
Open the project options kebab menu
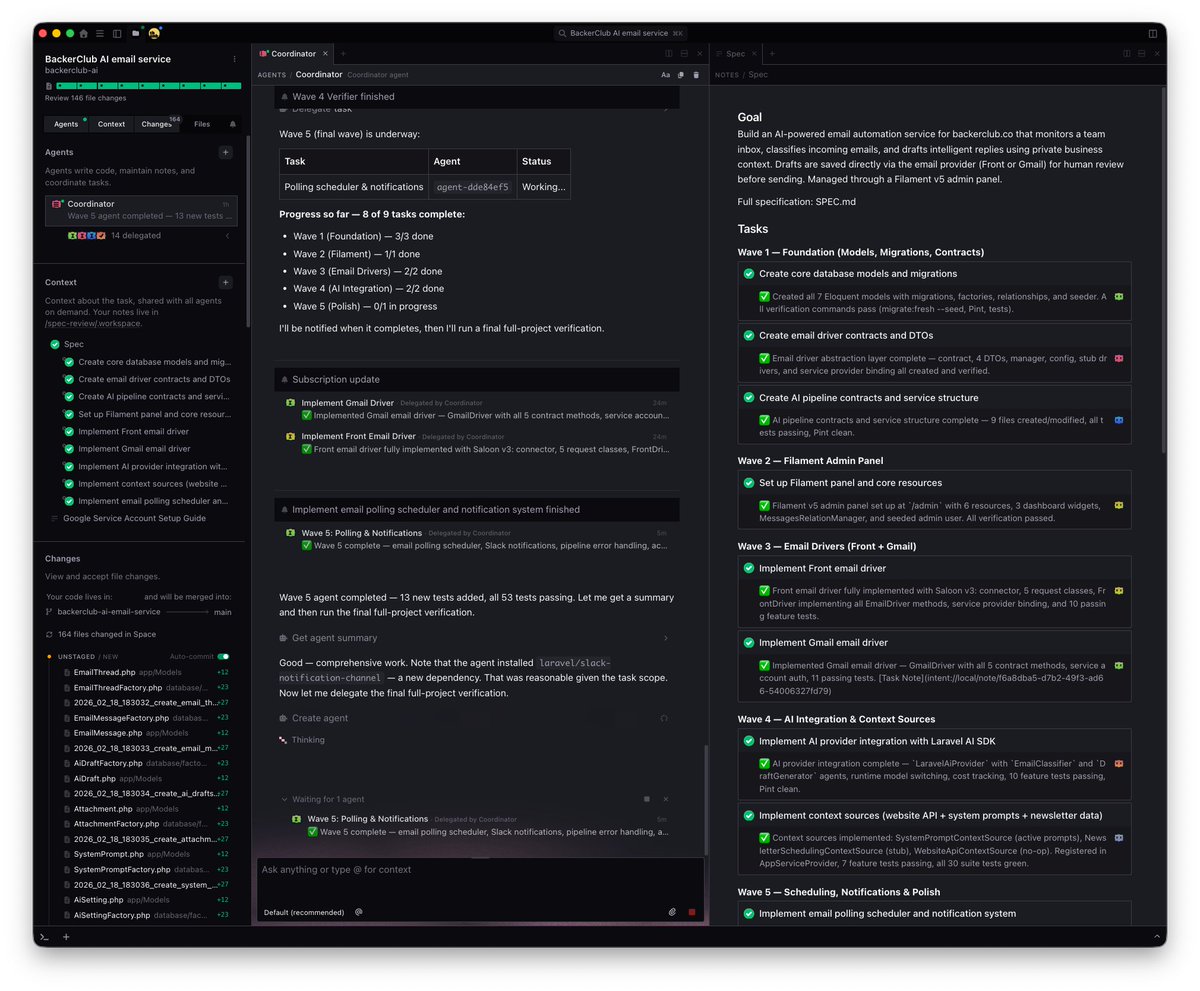235,59
